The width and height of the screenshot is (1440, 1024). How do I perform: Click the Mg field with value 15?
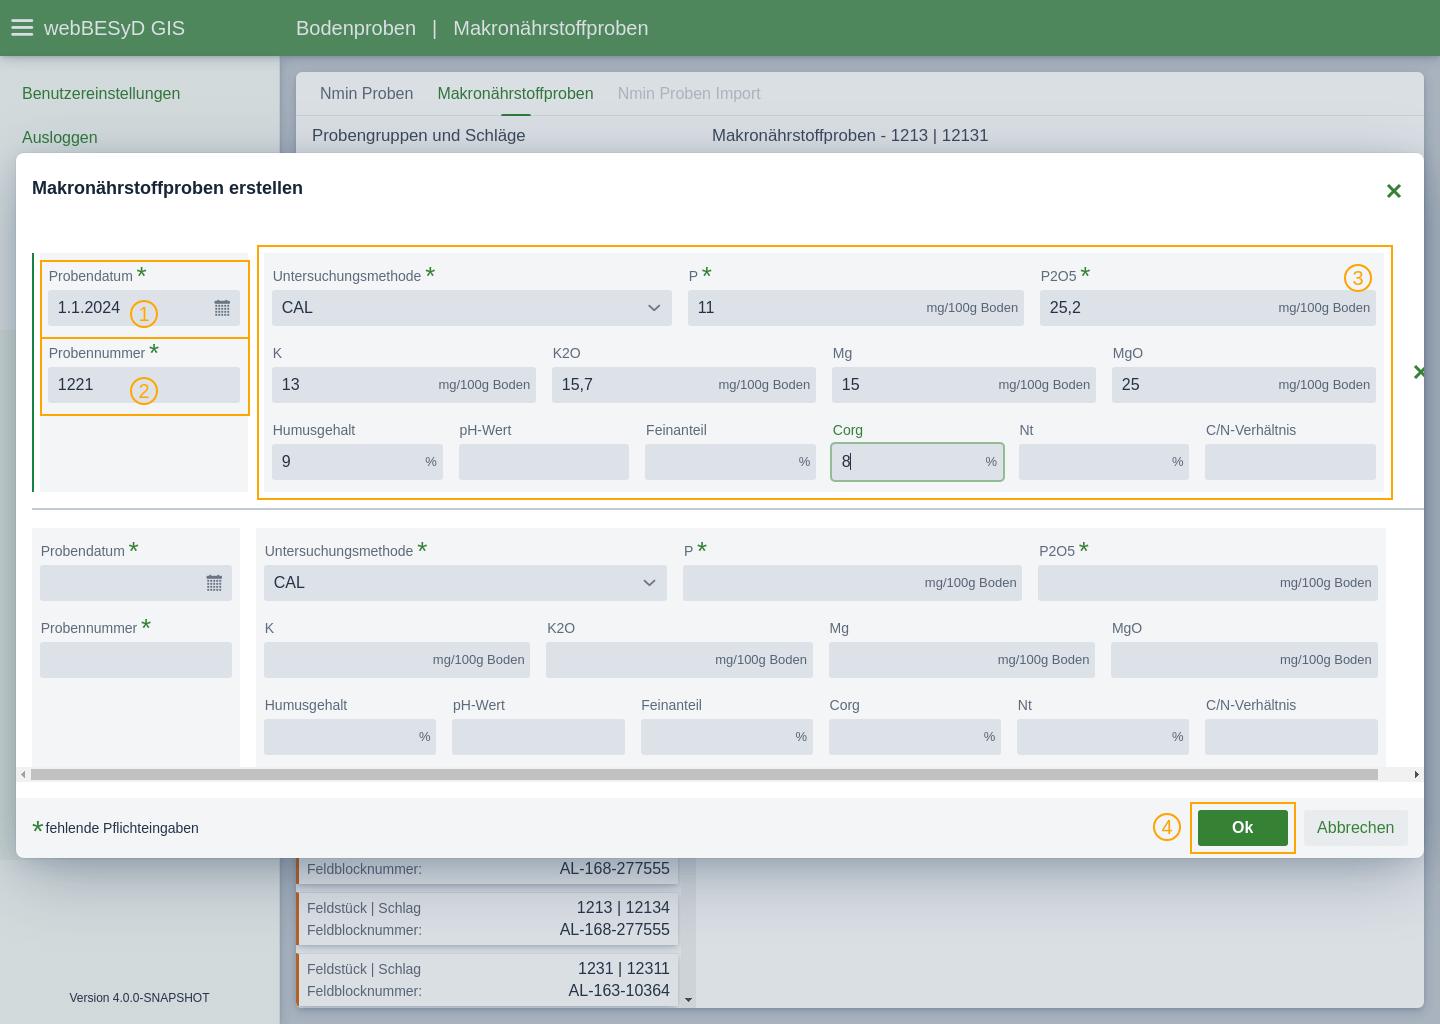964,385
